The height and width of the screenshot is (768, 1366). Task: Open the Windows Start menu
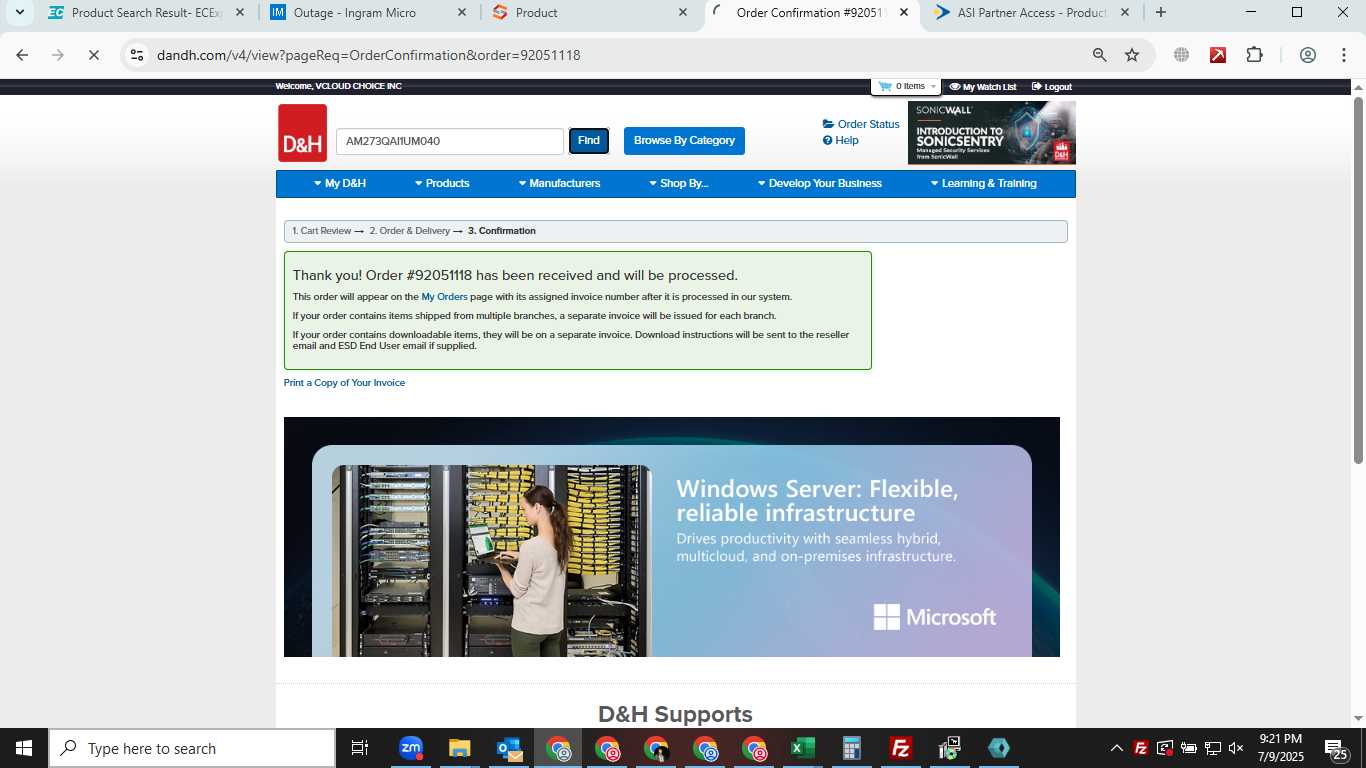(24, 748)
